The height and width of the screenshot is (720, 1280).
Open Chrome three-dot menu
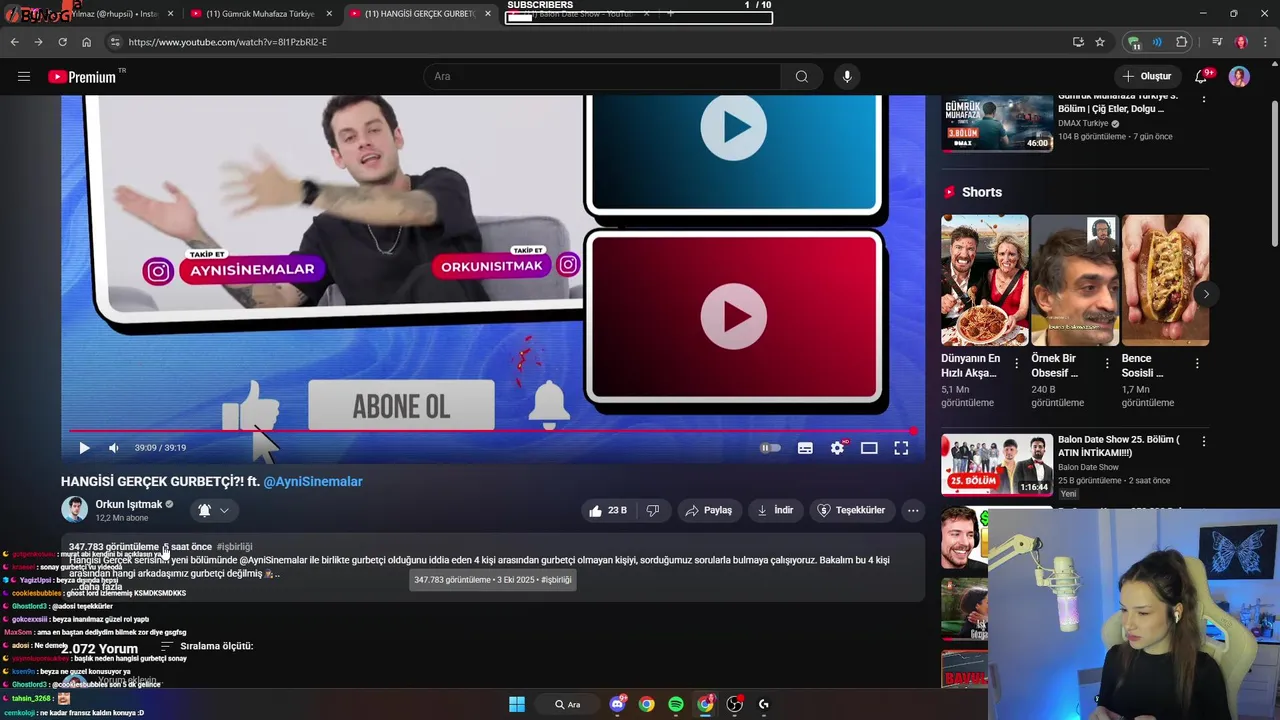click(x=1266, y=42)
